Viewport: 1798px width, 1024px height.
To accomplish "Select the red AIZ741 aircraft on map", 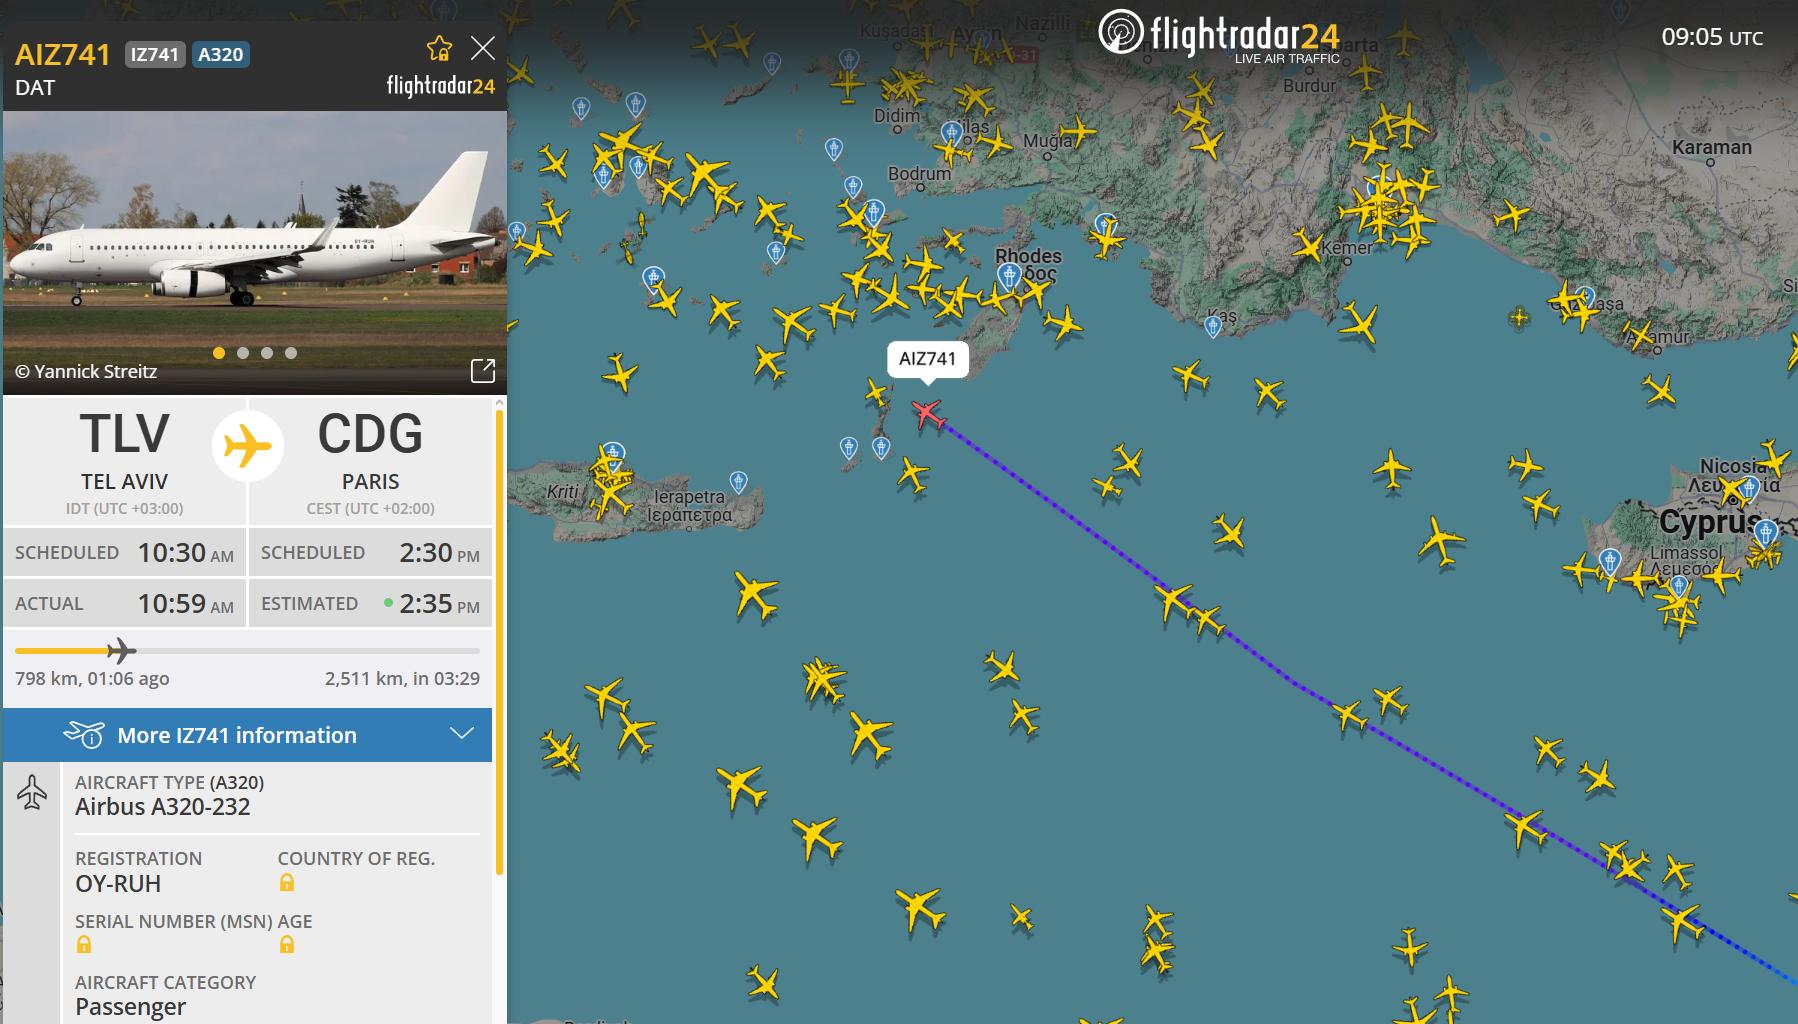I will 929,412.
